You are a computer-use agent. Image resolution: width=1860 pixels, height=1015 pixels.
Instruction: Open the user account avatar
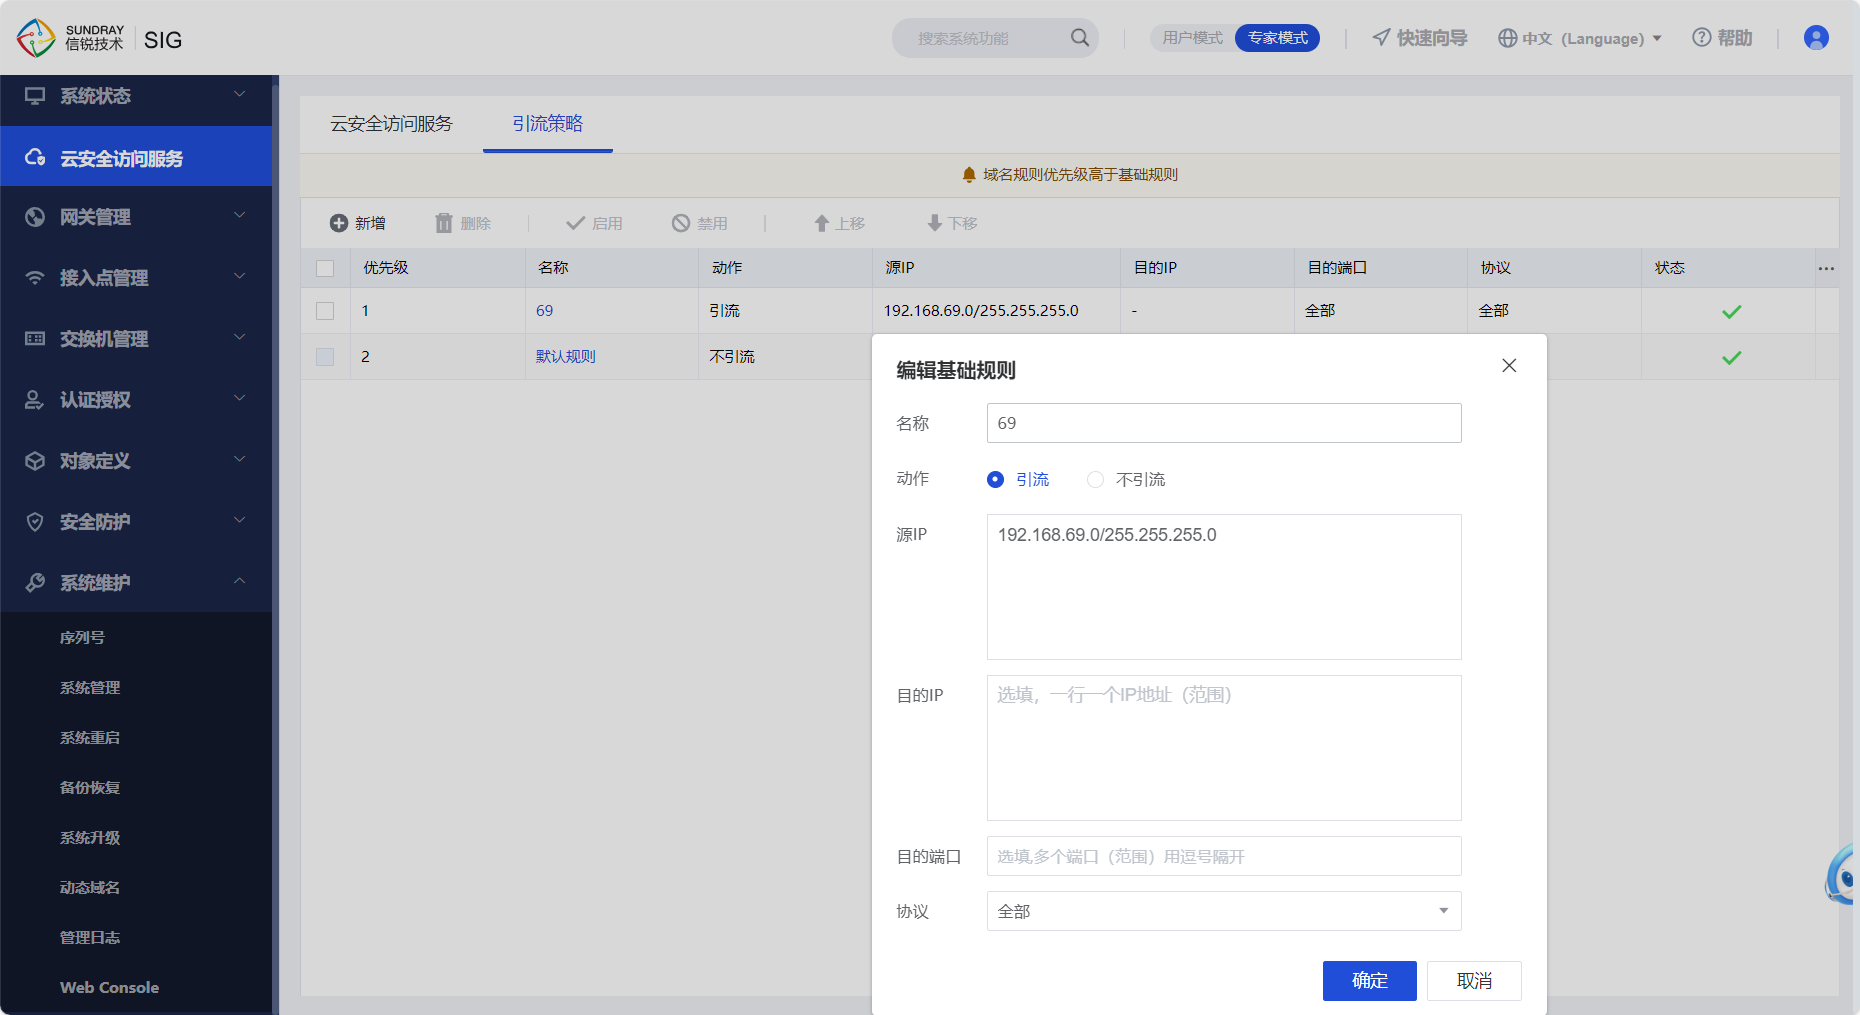[x=1816, y=38]
